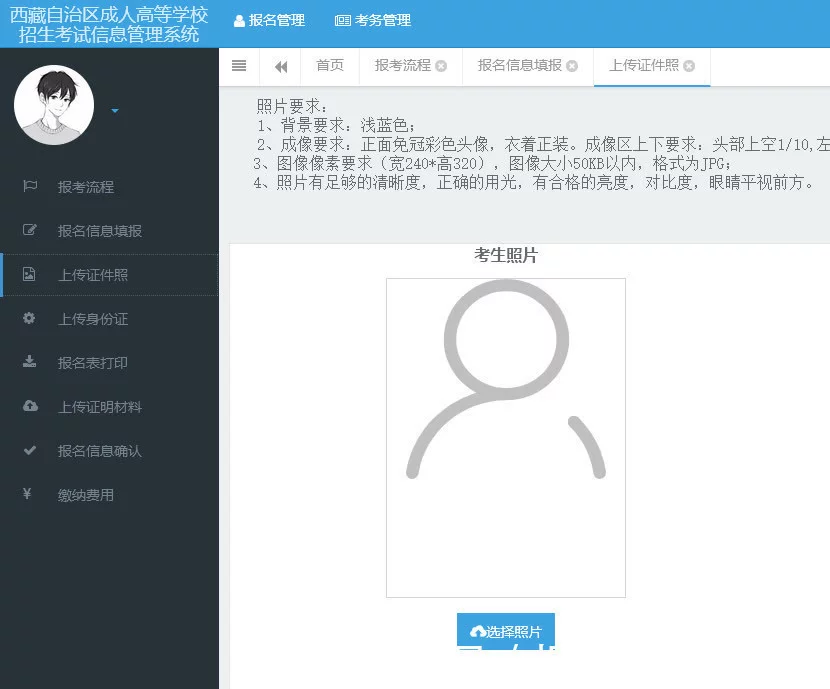Close the 报考流程 tab

click(x=441, y=66)
